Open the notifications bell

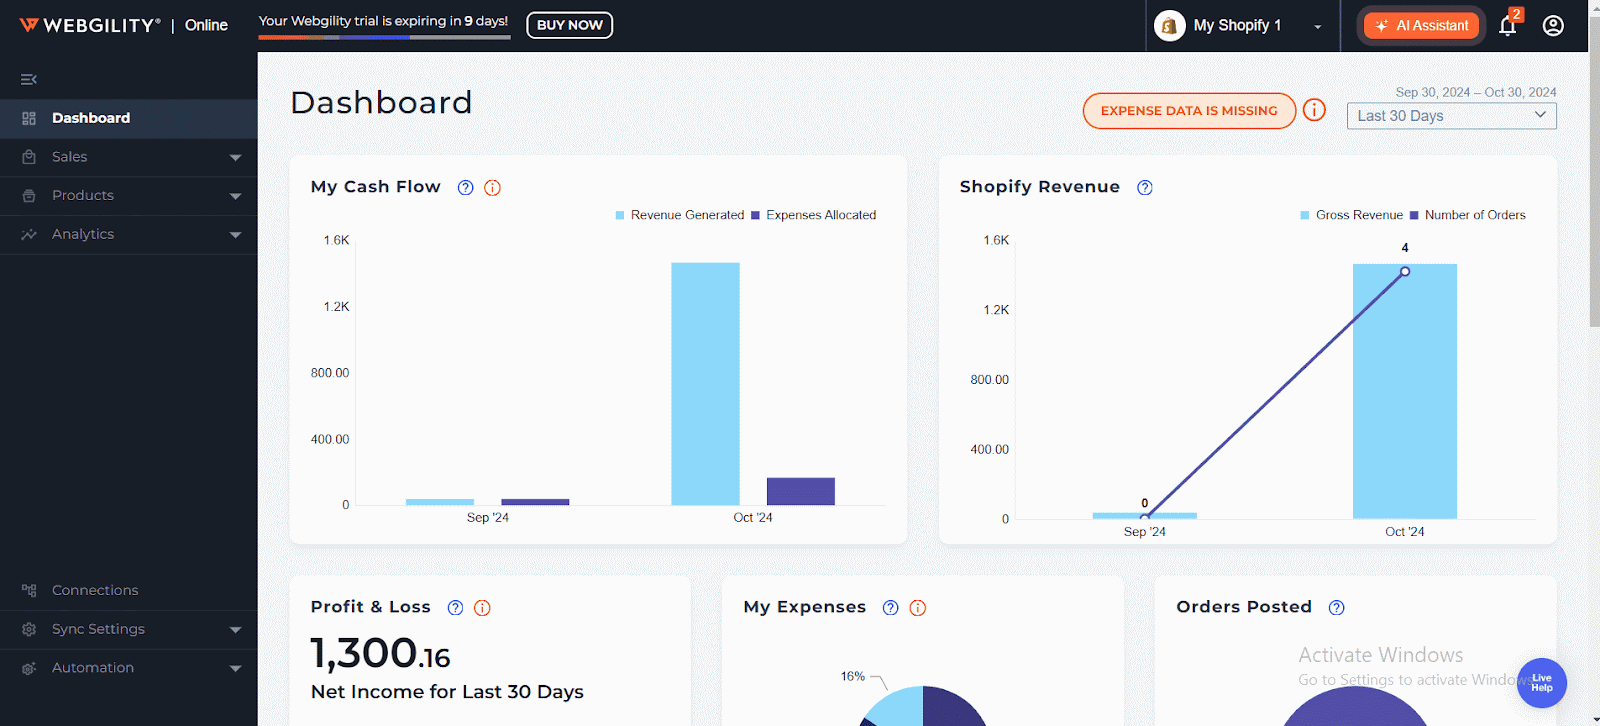tap(1507, 26)
